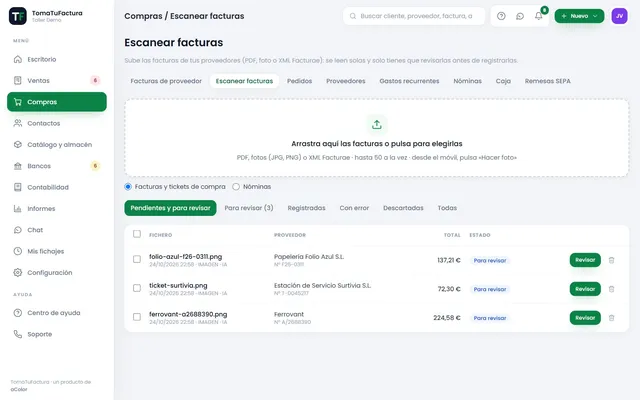Check the ferrovant-a2688390.png row checkbox
Viewport: 640px width, 400px height.
tap(137, 317)
